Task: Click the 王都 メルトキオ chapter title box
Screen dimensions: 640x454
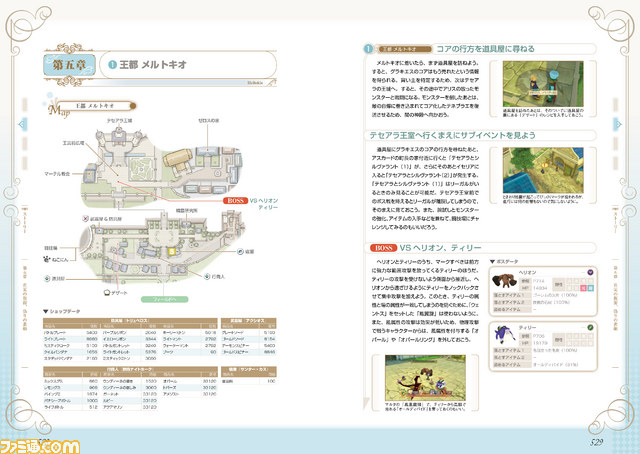Action: point(188,65)
